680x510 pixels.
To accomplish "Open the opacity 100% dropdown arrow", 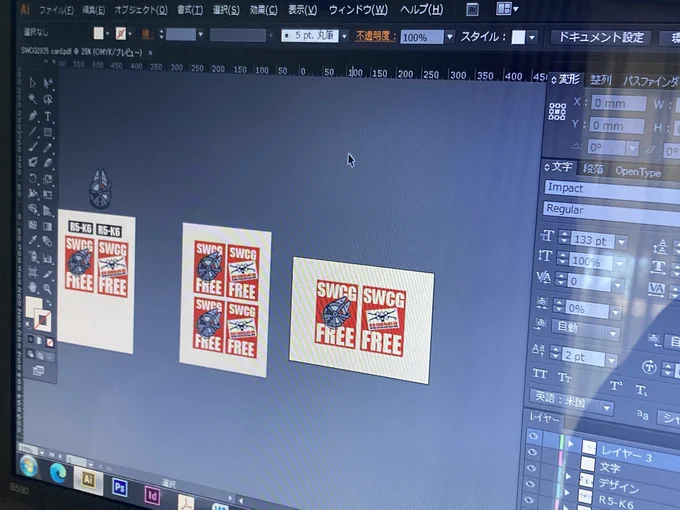I will click(450, 37).
